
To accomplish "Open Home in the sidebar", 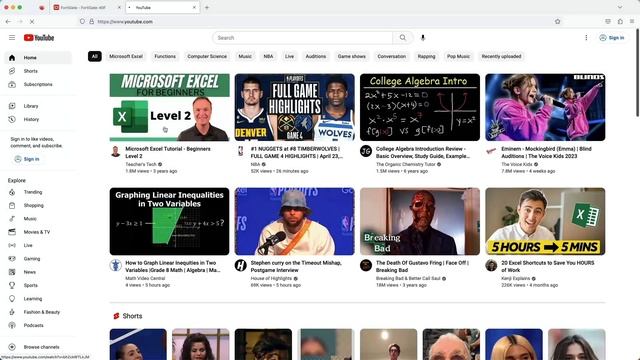I will pos(38,58).
